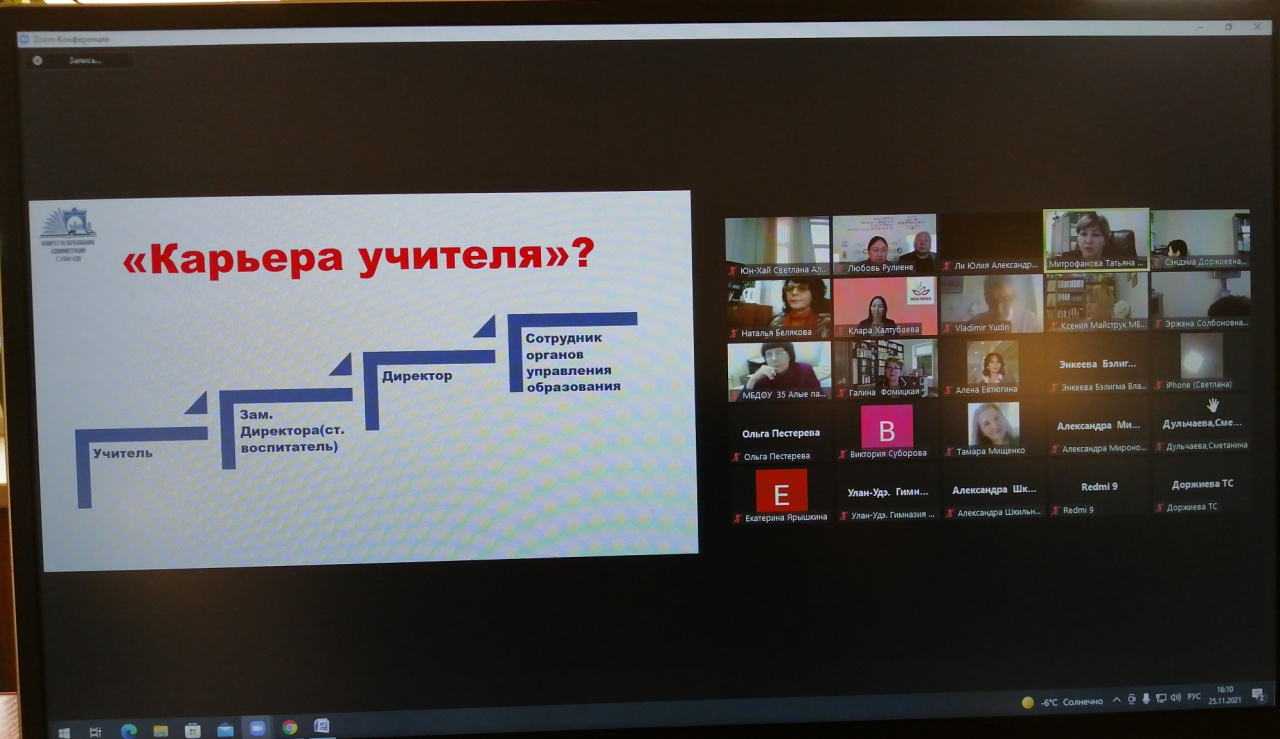Launch Google Chrome from the taskbar
The width and height of the screenshot is (1280, 739).
tap(290, 728)
